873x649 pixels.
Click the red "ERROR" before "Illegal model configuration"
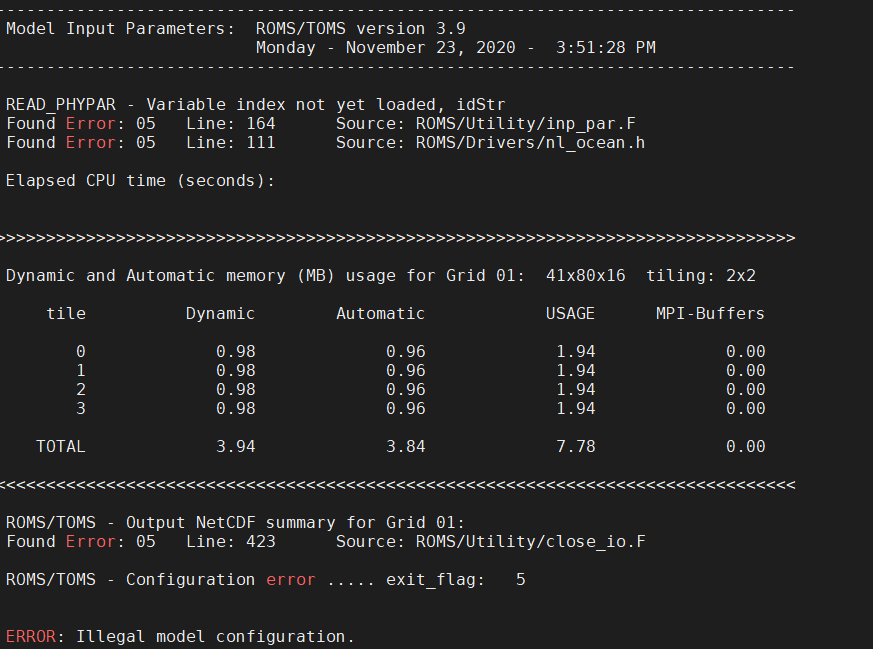(x=30, y=636)
